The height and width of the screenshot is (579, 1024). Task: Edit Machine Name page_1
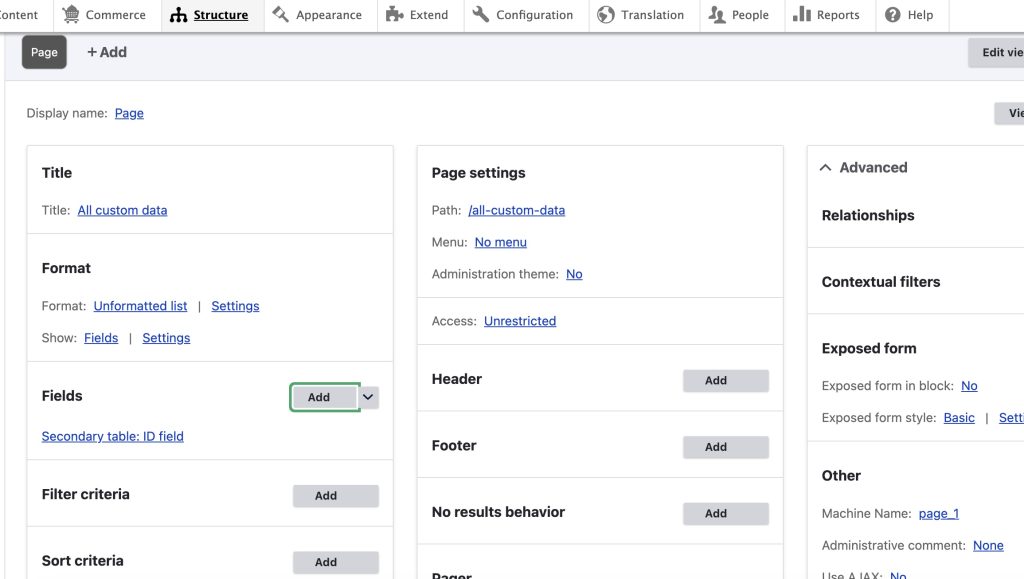point(938,514)
